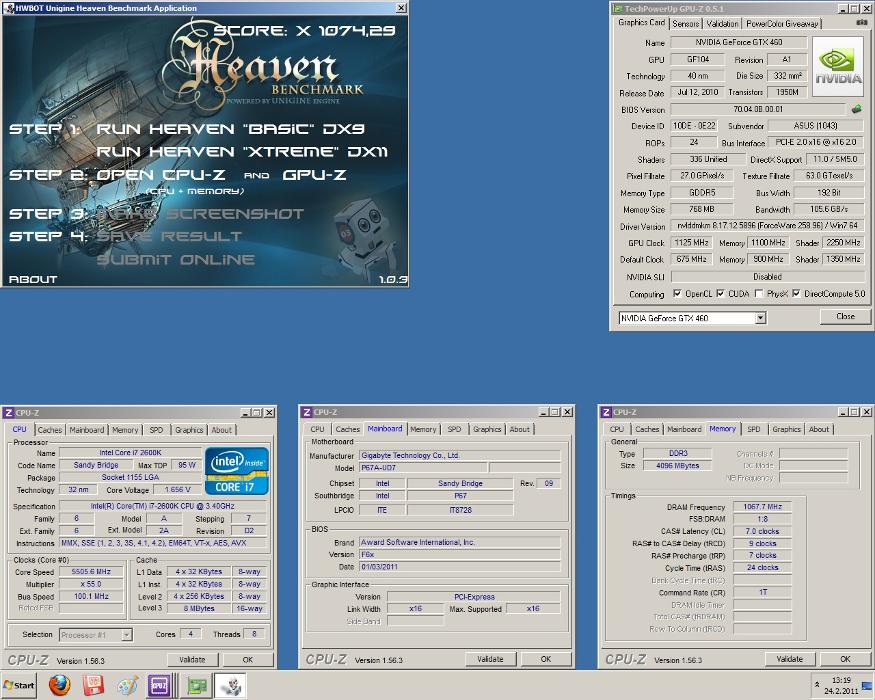875x700 pixels.
Task: Toggle the PhysX checkbox in GPU-Z
Action: click(x=758, y=293)
